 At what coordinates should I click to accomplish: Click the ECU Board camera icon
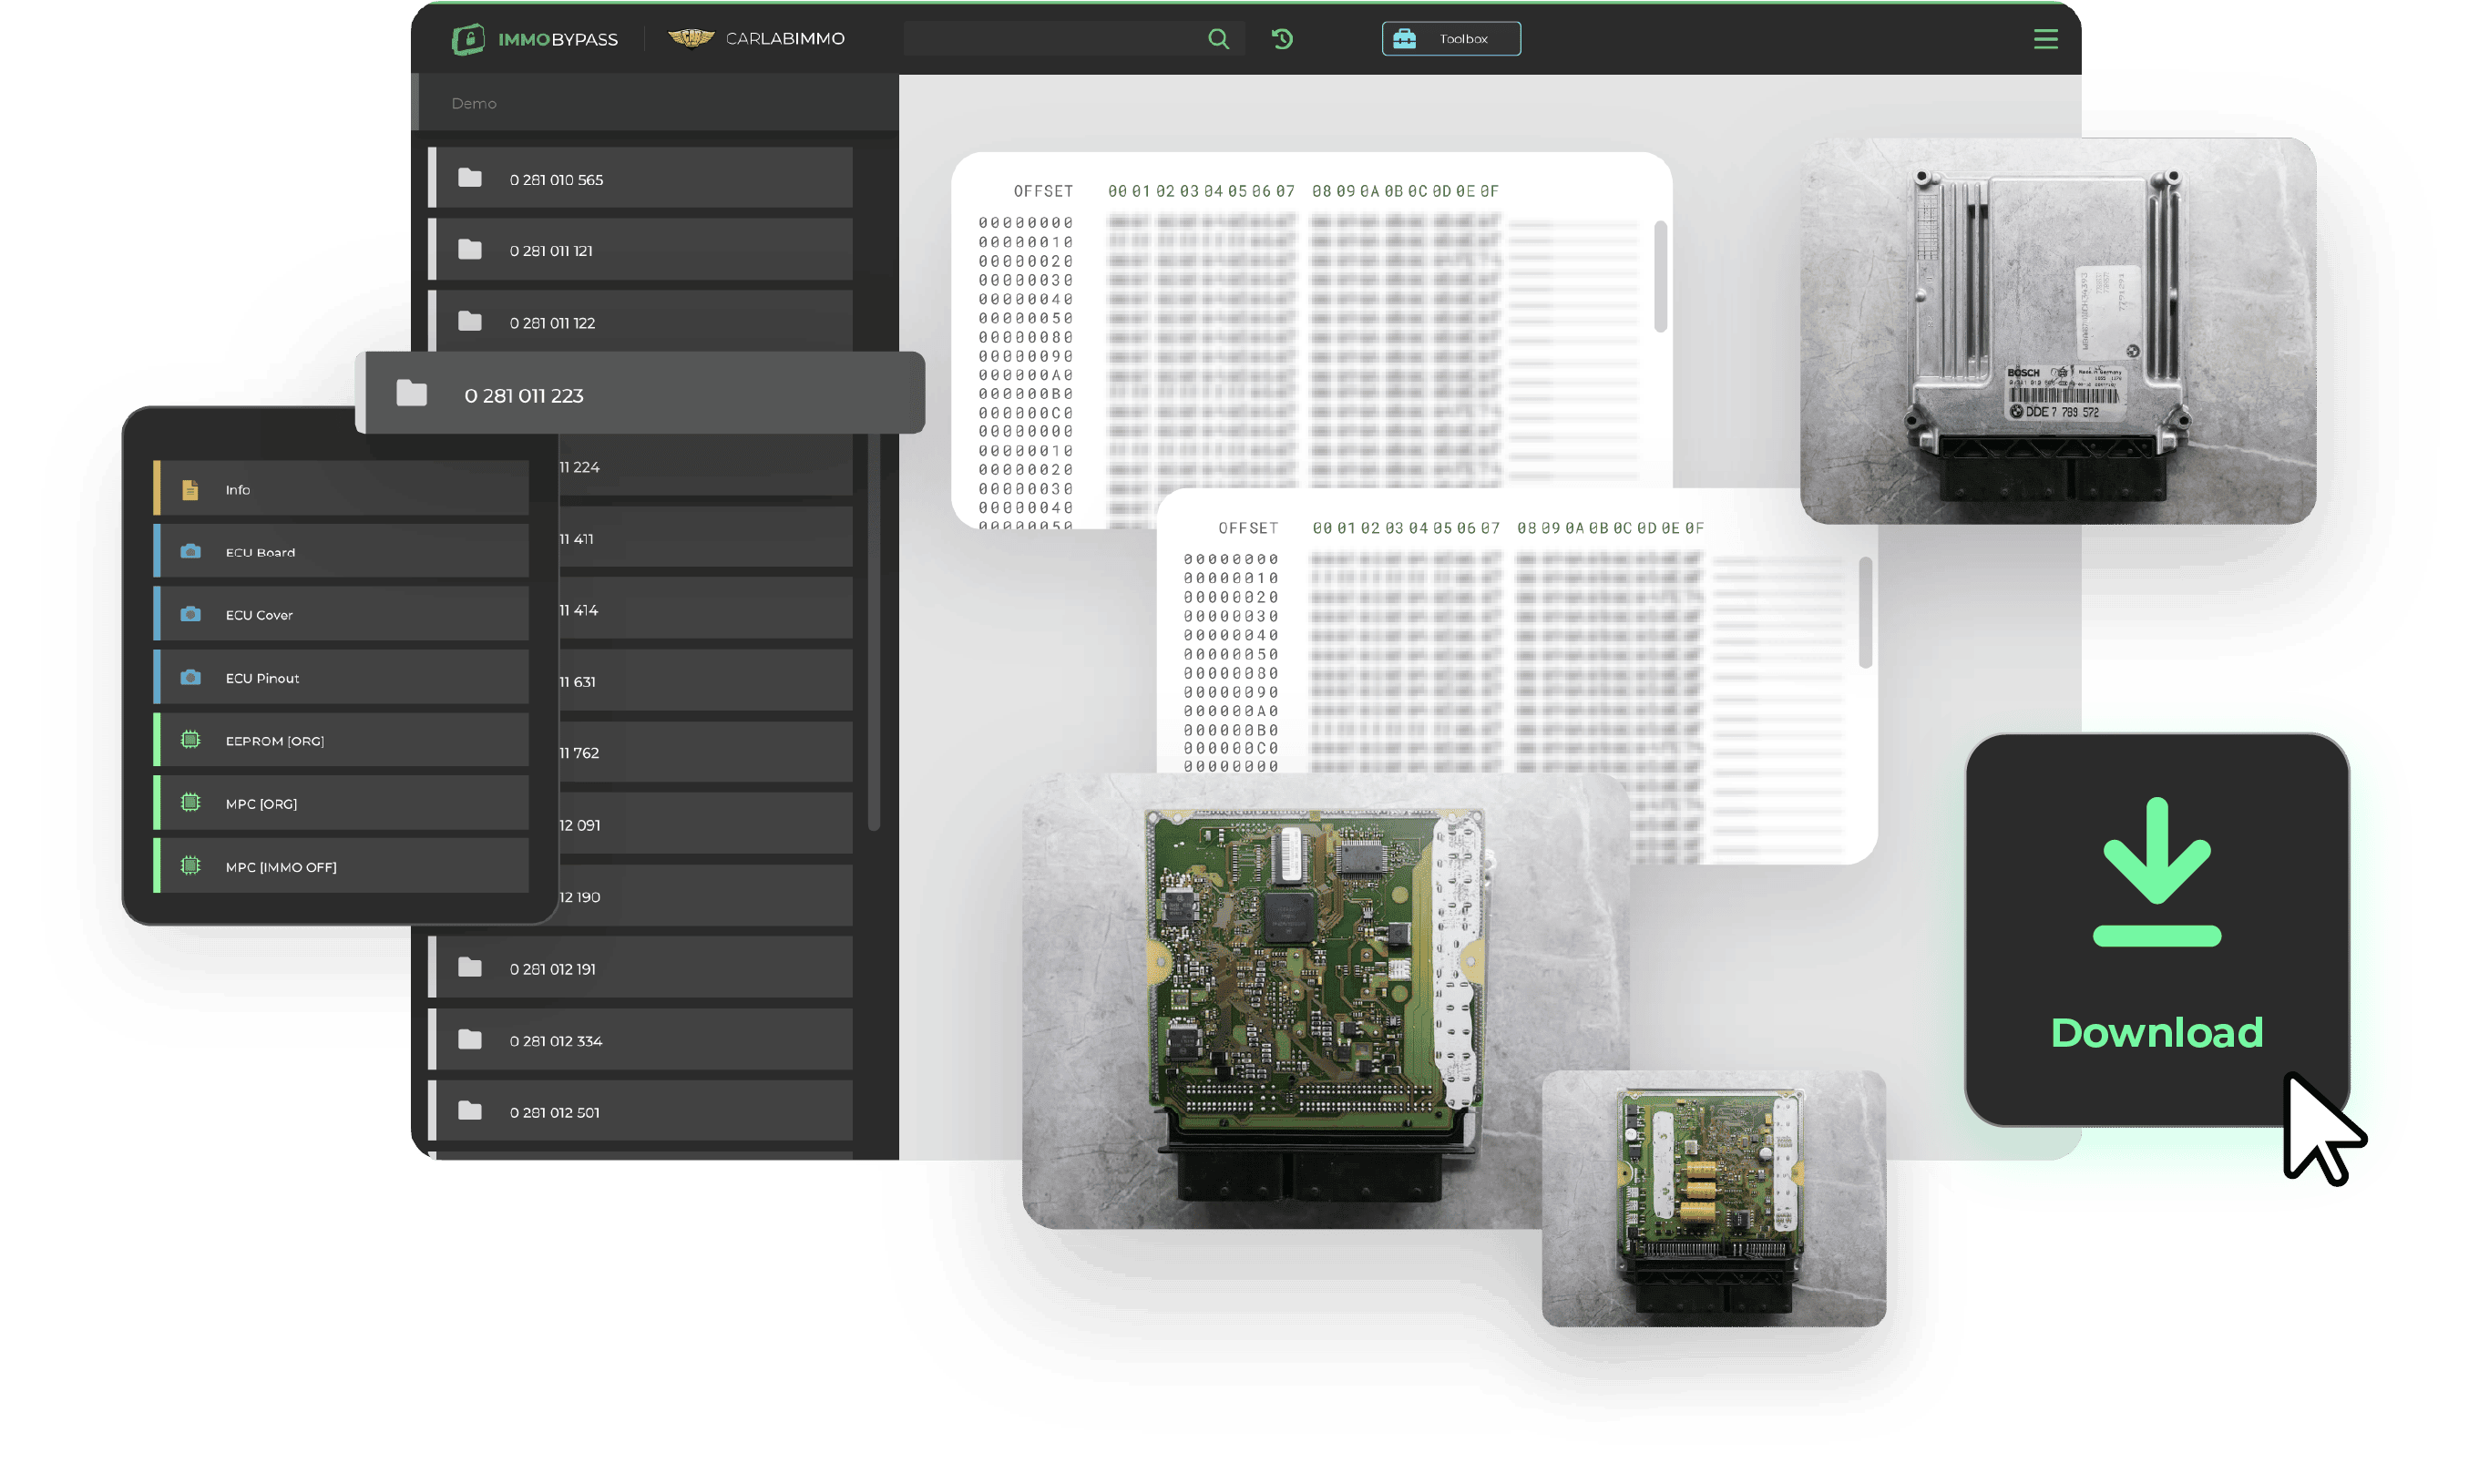(x=190, y=552)
